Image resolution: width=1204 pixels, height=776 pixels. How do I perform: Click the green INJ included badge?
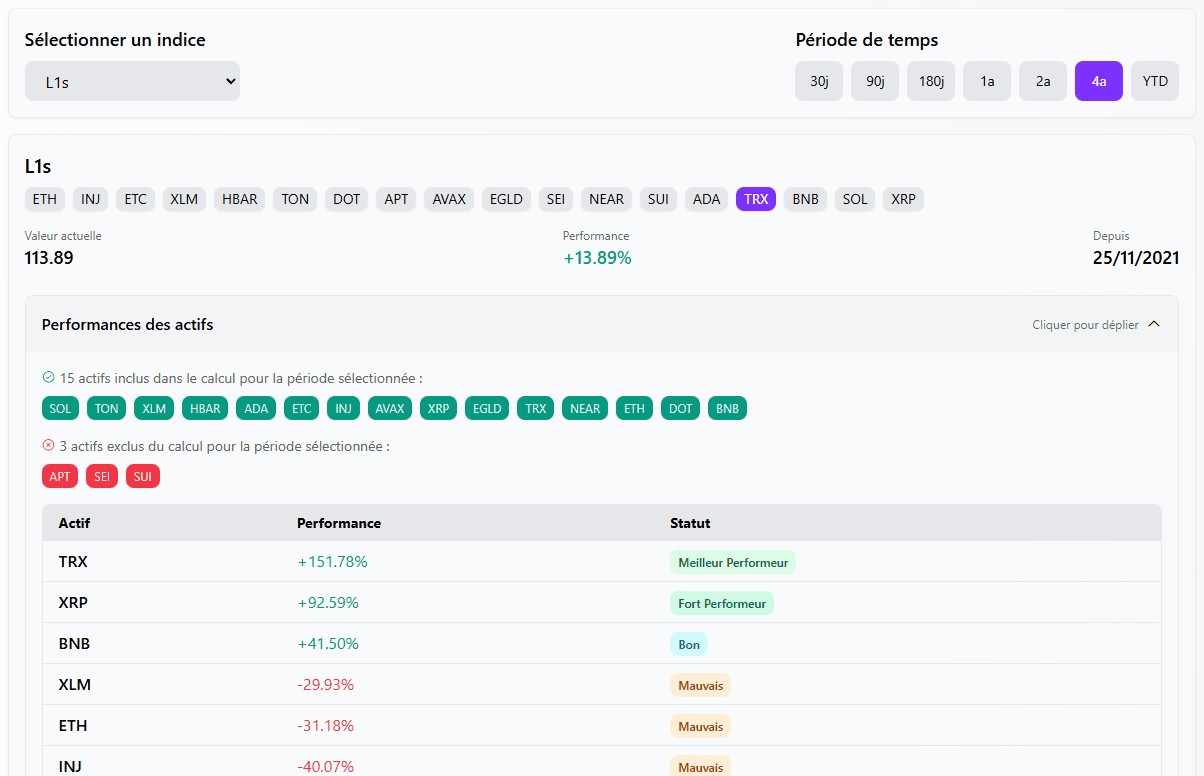click(x=343, y=408)
